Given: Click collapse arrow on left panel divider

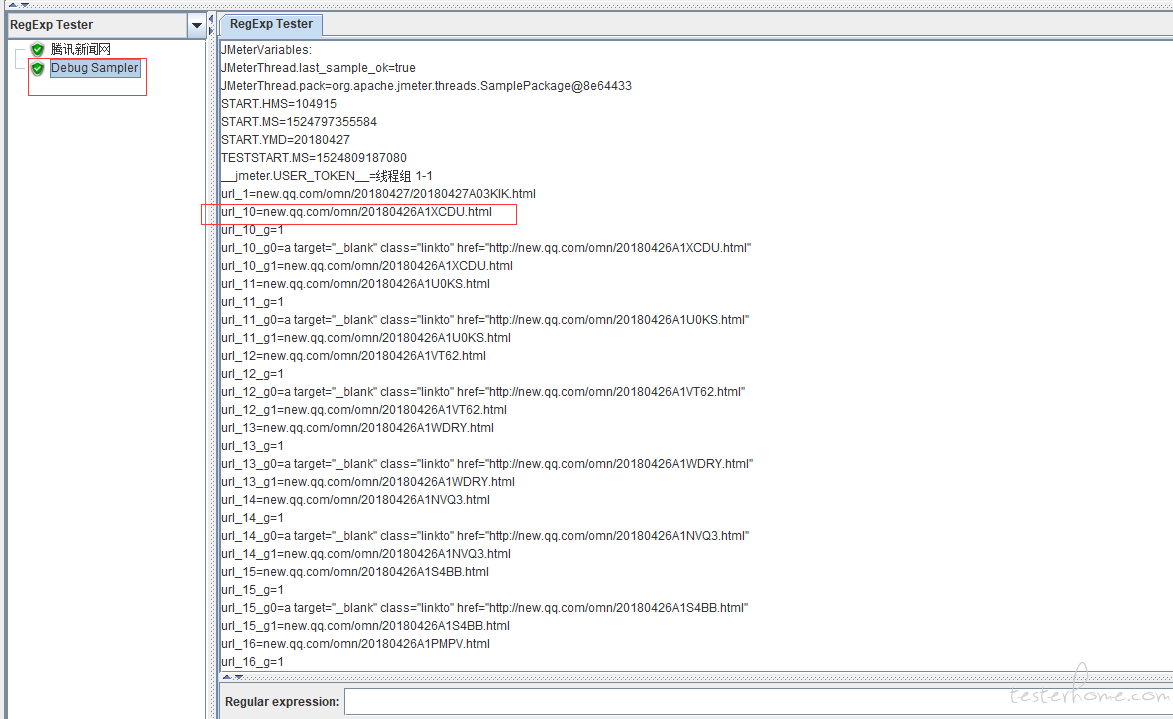Looking at the screenshot, I should 211,19.
